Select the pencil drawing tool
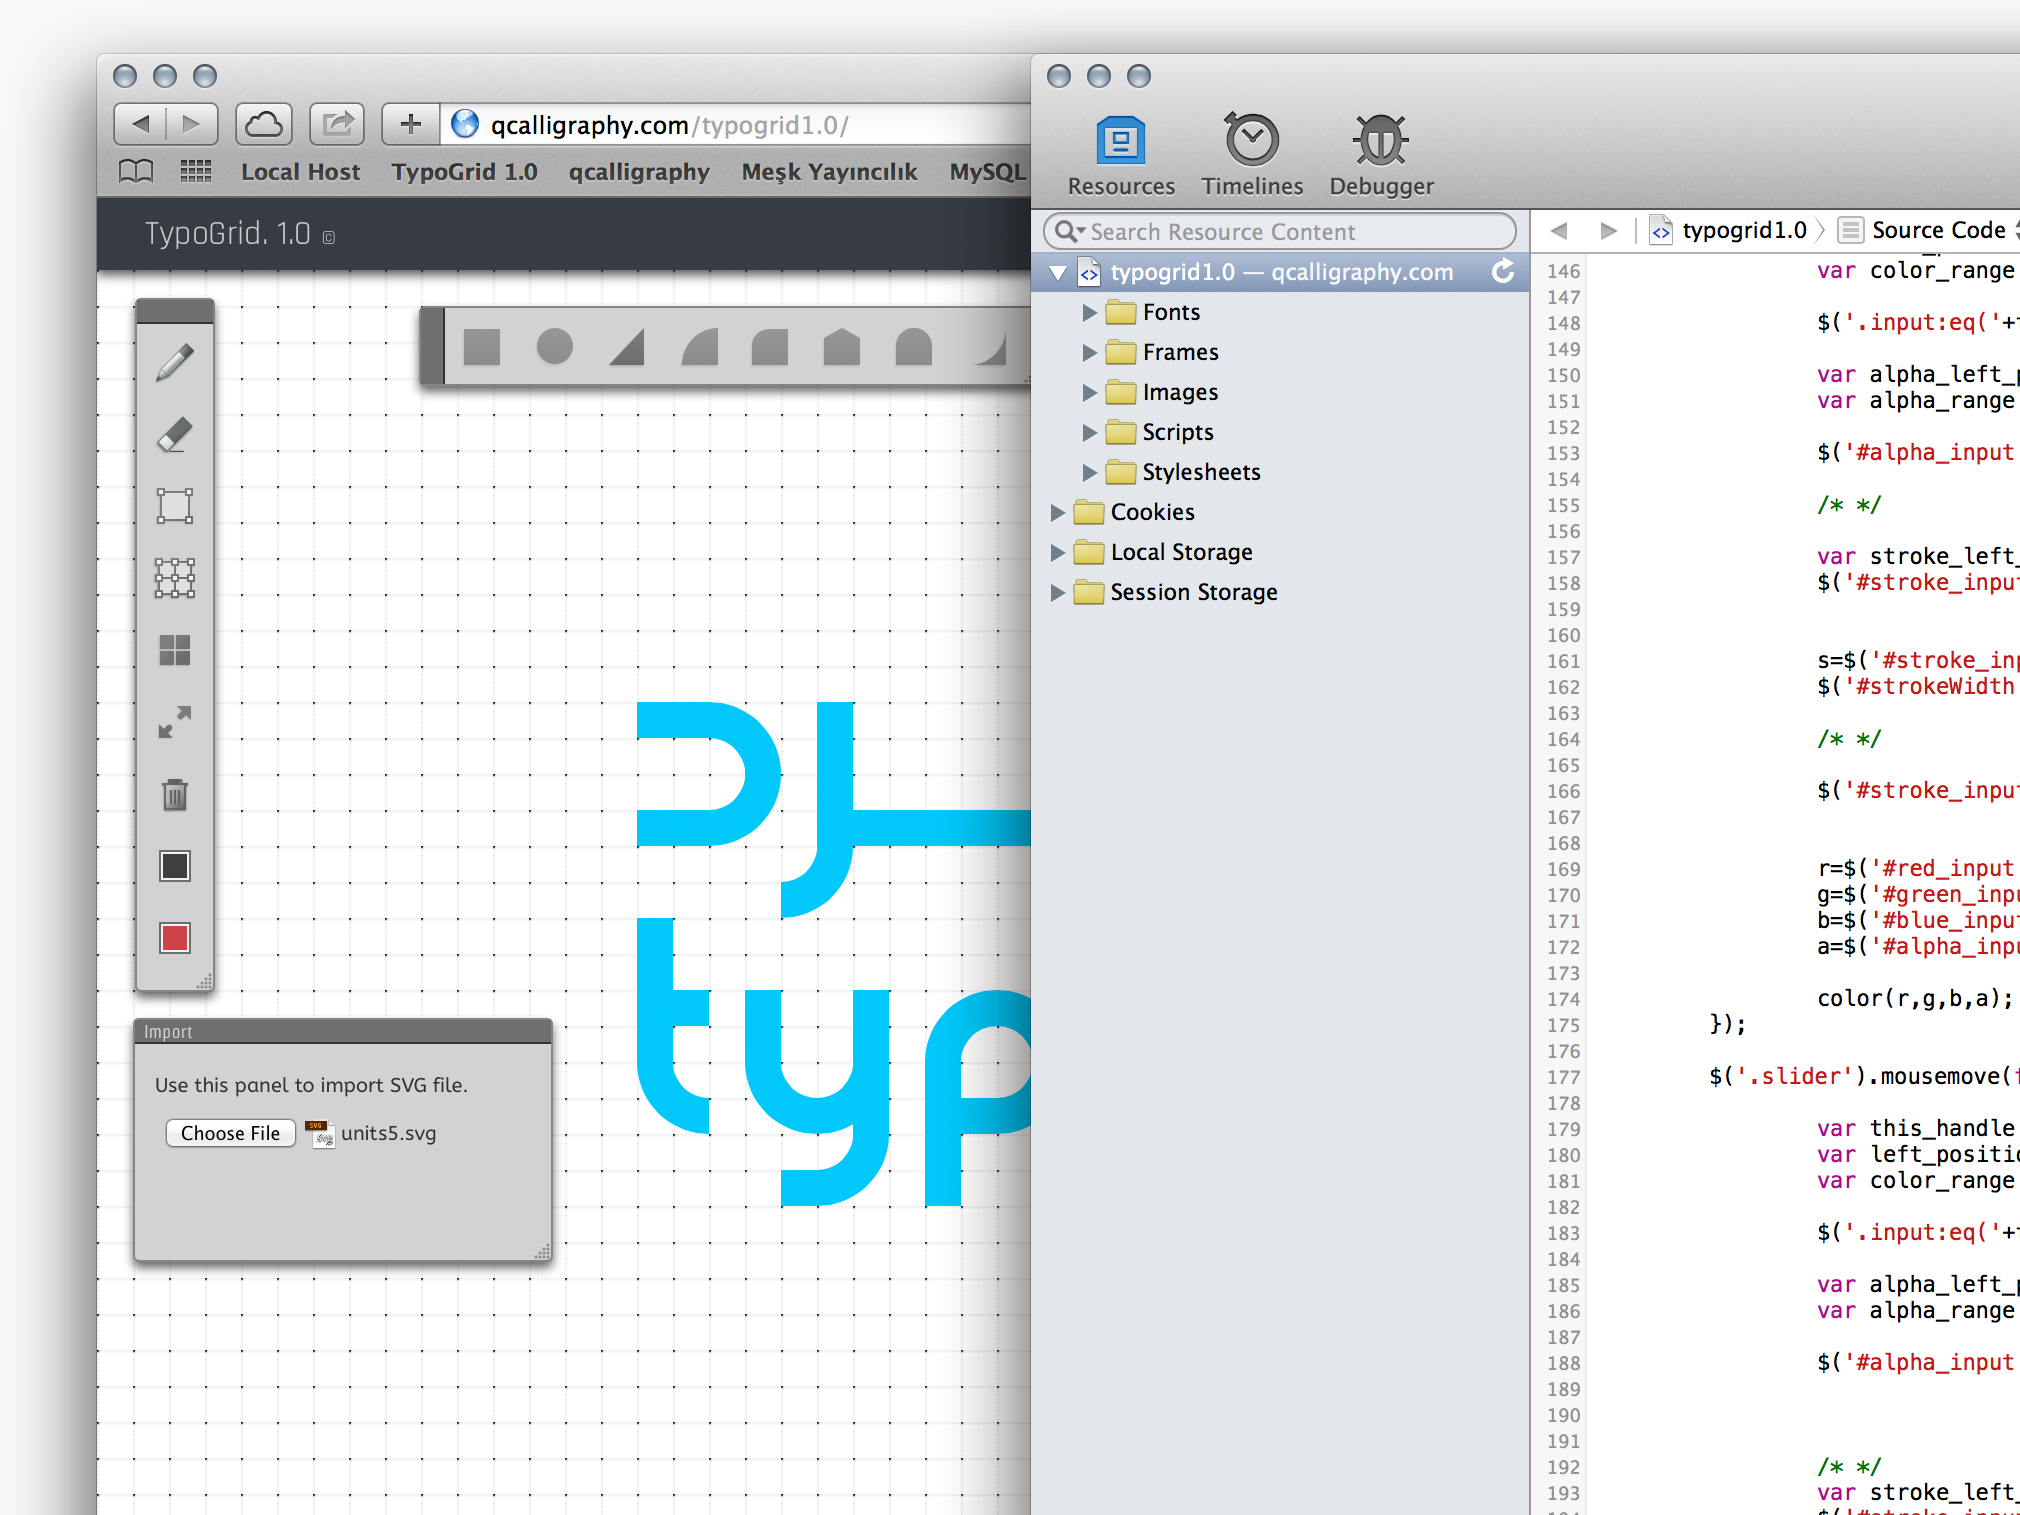The image size is (2020, 1515). click(x=175, y=362)
